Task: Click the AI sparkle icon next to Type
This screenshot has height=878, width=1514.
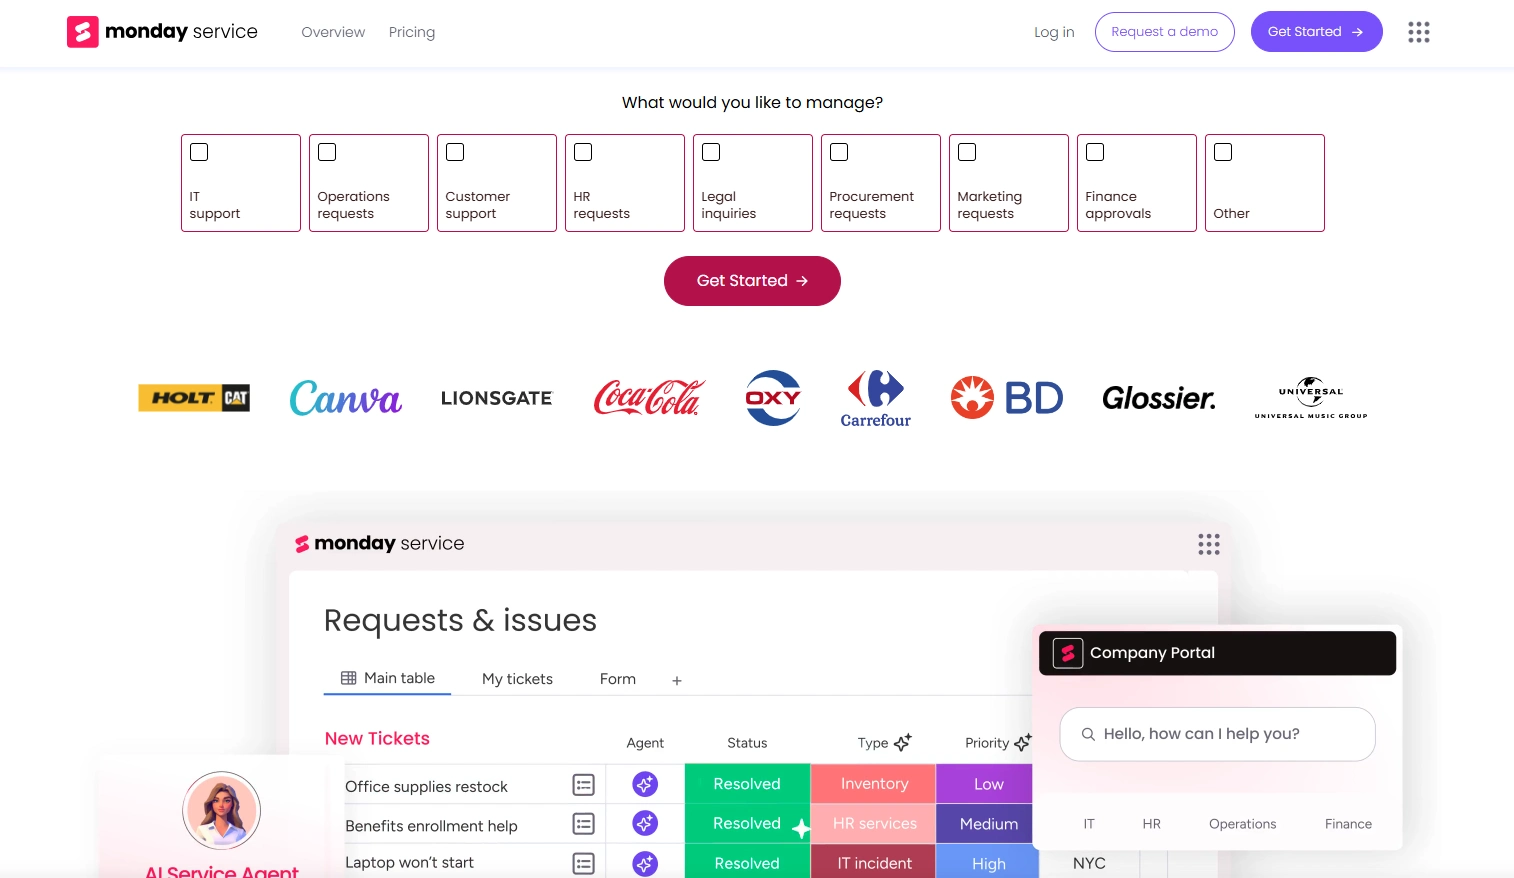Action: (x=903, y=743)
